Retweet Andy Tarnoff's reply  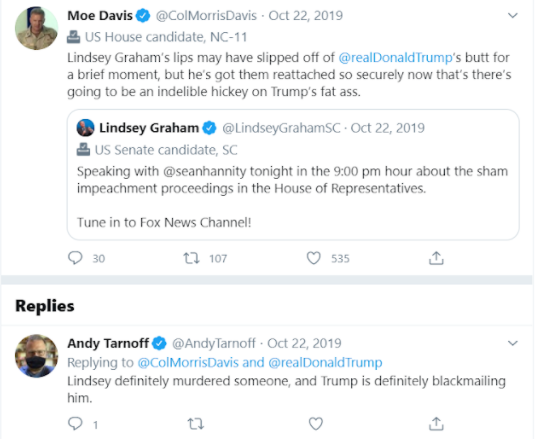tap(196, 424)
